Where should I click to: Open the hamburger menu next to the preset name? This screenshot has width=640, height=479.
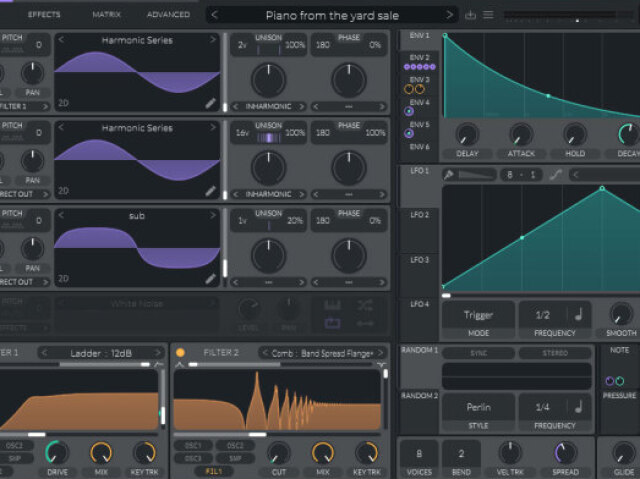tap(488, 15)
